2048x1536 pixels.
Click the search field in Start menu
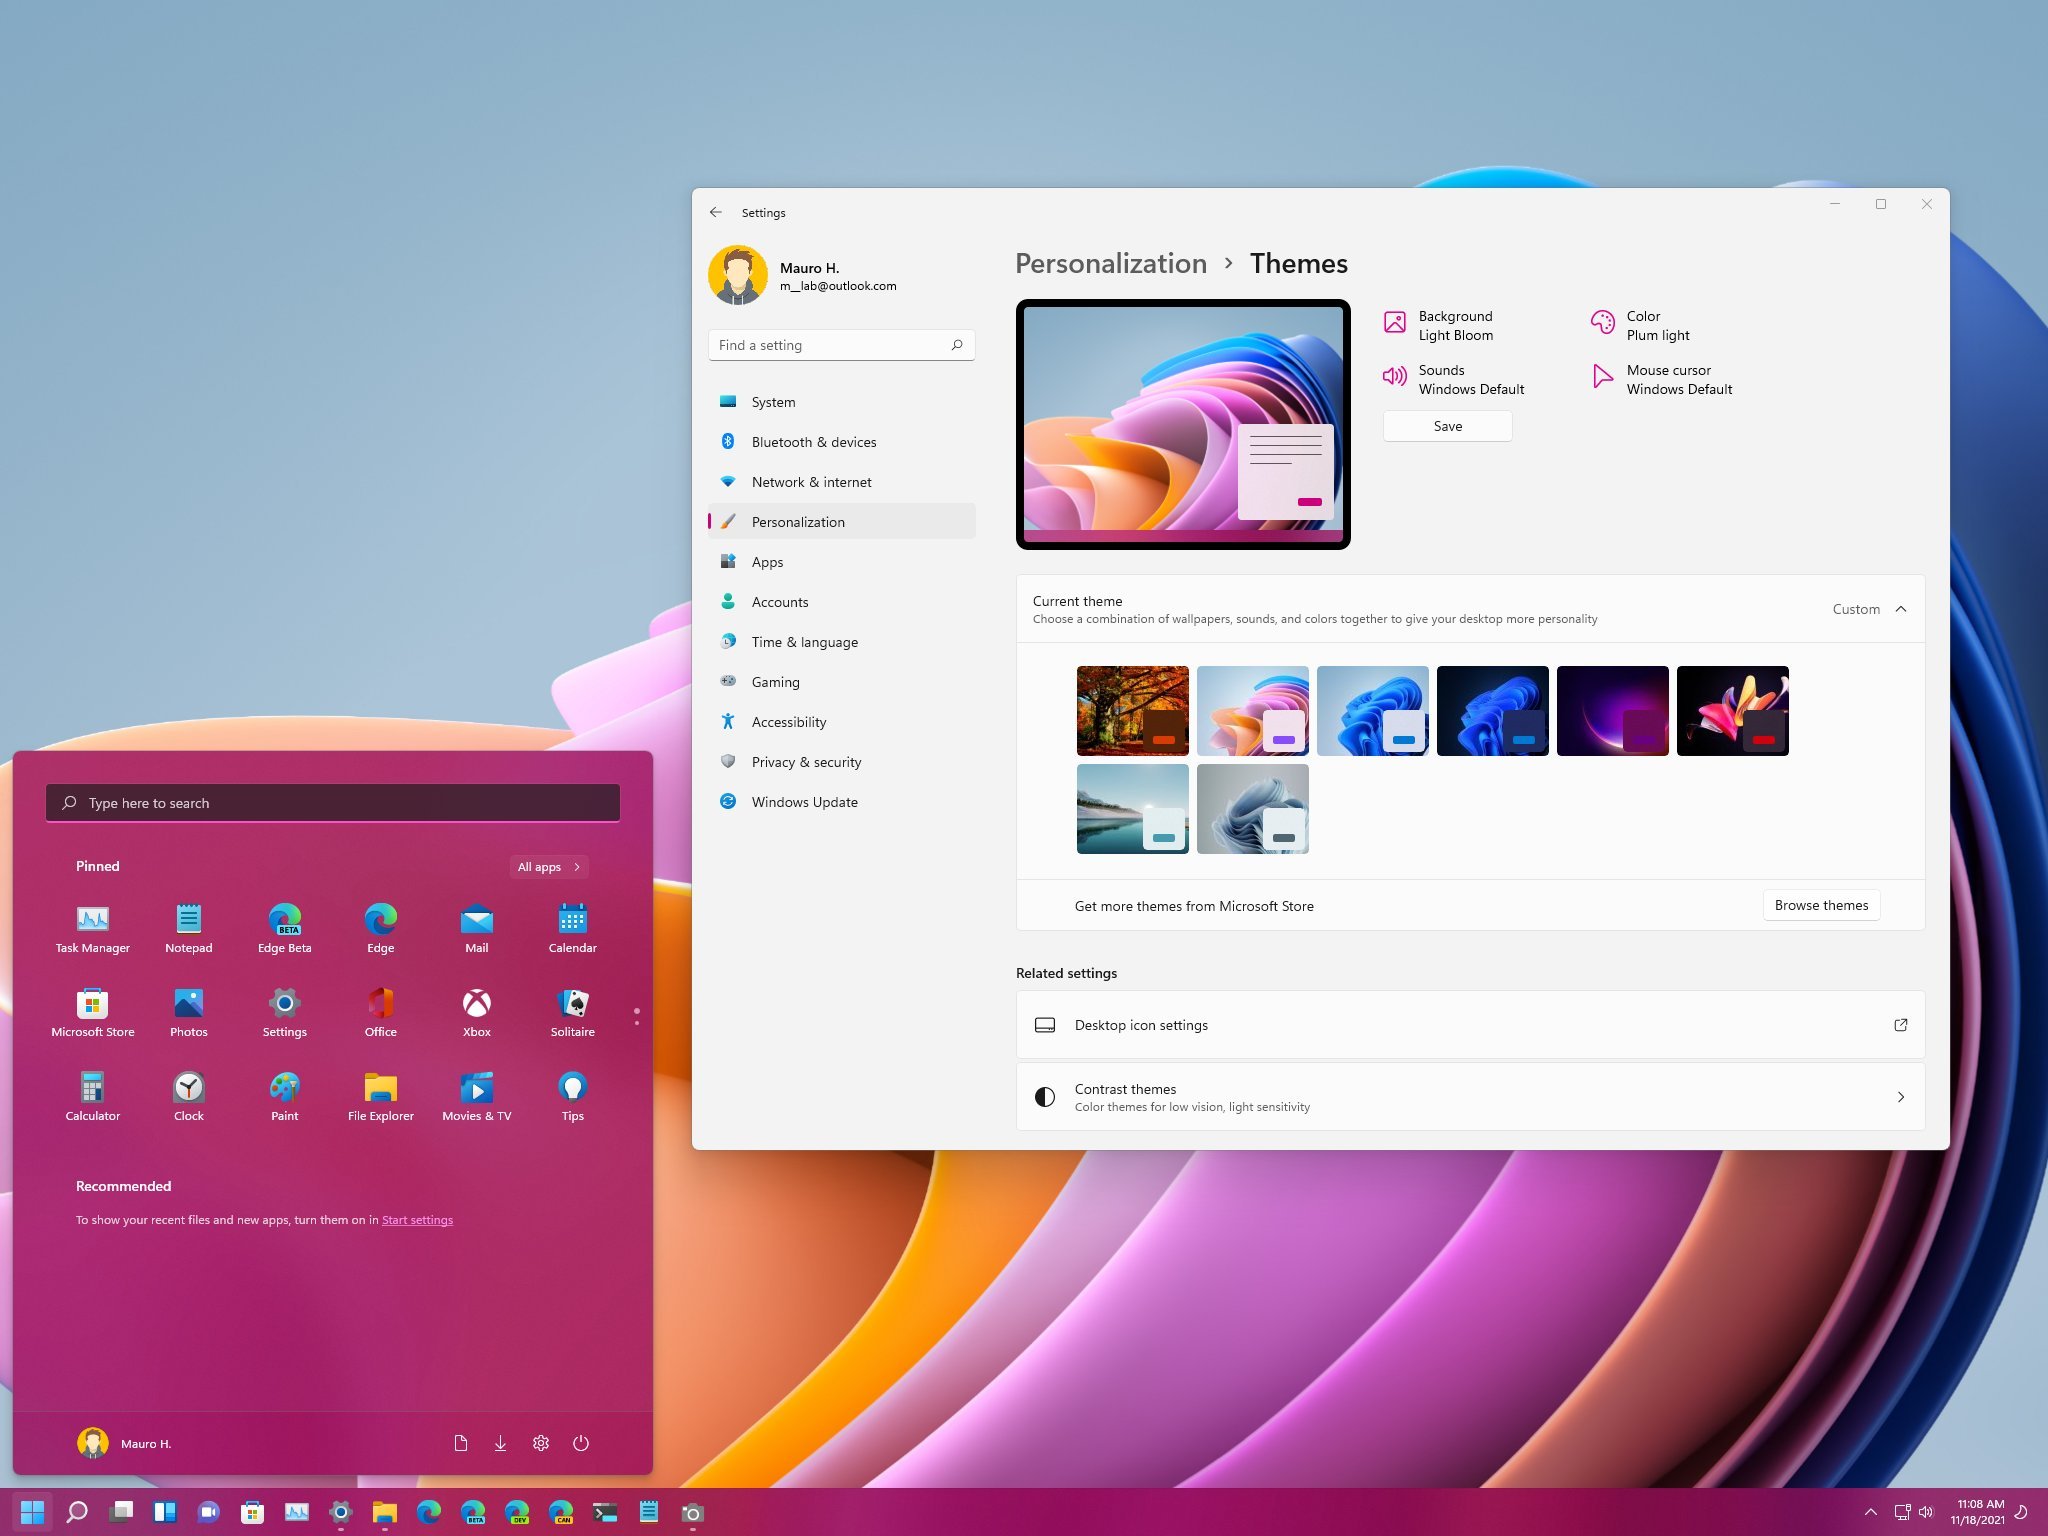[x=334, y=802]
